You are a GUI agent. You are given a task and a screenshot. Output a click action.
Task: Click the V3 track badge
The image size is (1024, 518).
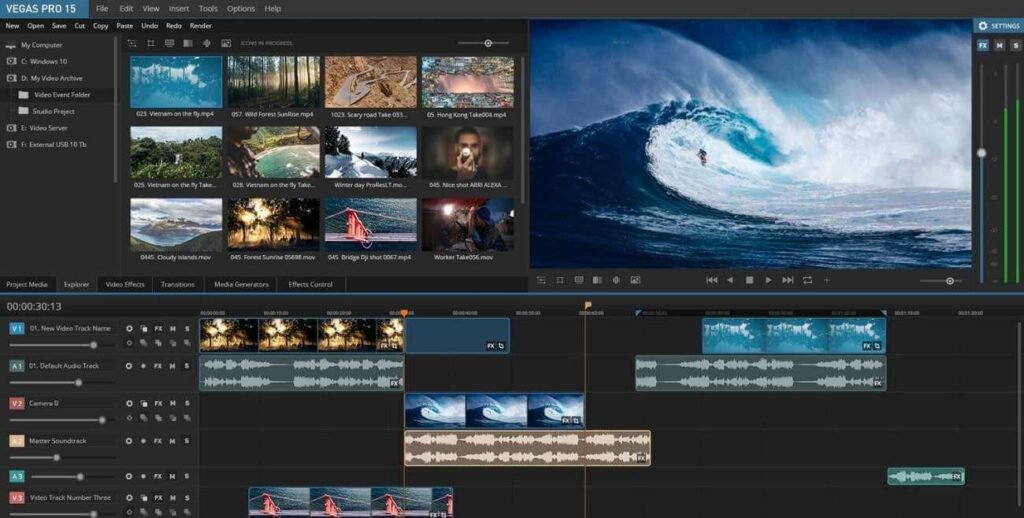(16, 498)
